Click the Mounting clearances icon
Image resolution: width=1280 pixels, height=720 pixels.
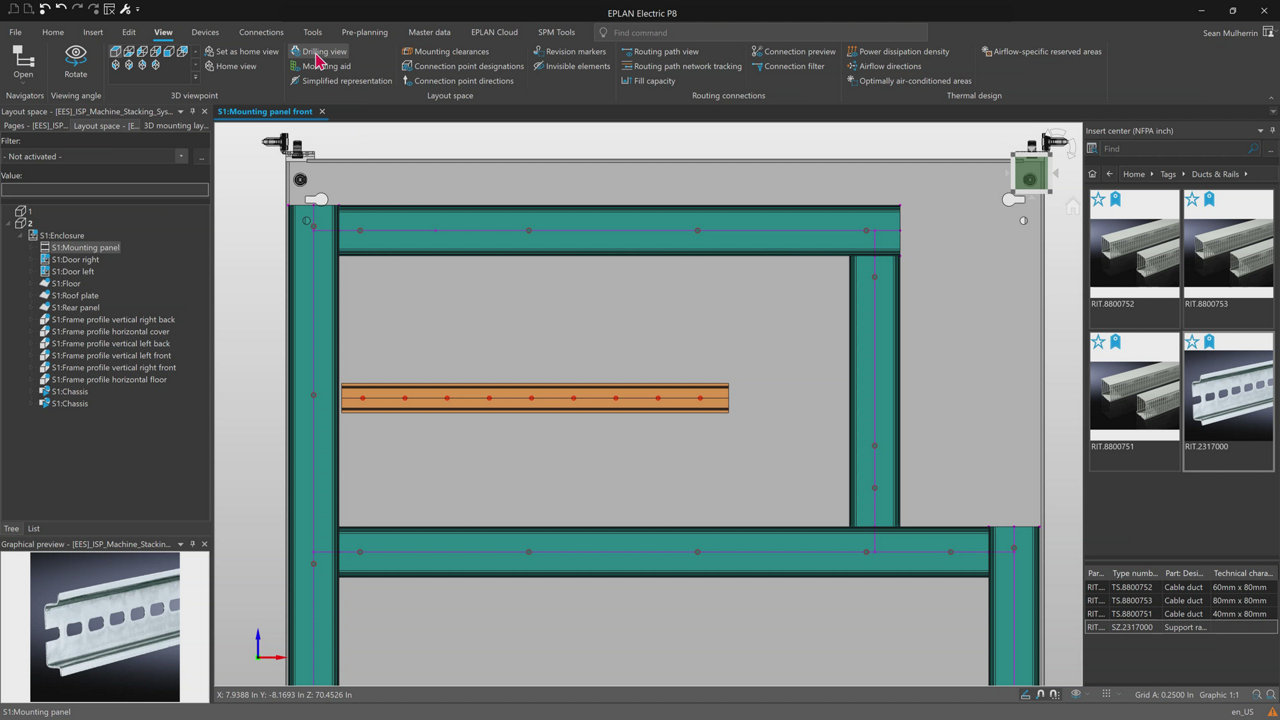tap(407, 51)
